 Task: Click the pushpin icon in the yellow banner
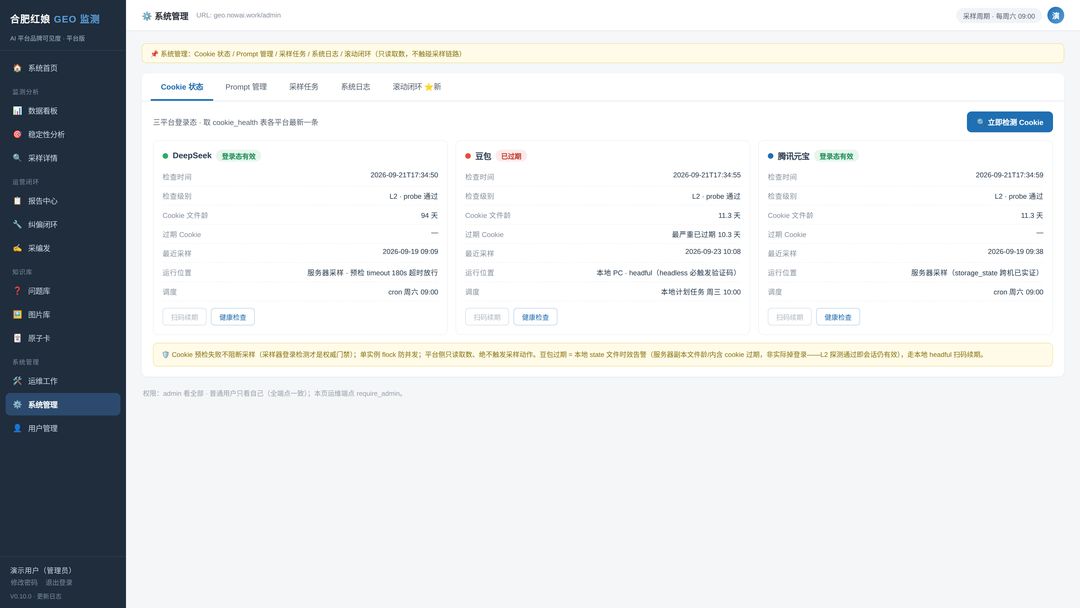pyautogui.click(x=154, y=54)
